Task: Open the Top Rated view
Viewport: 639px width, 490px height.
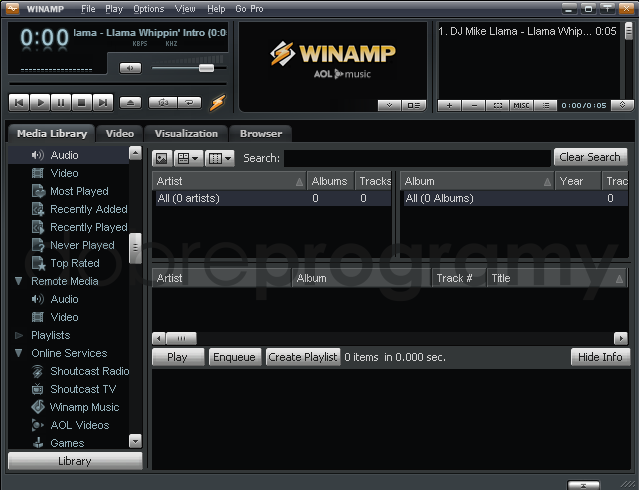Action: tap(75, 263)
